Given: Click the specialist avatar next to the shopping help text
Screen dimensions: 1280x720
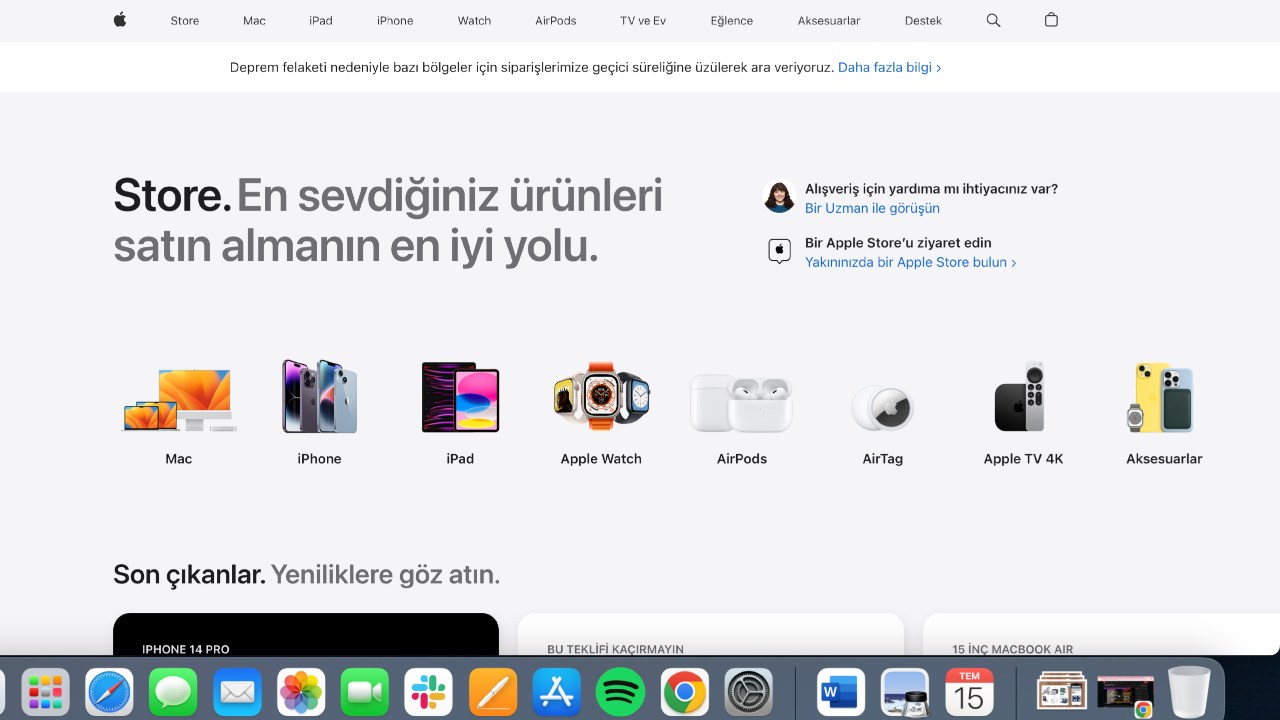Looking at the screenshot, I should point(779,197).
